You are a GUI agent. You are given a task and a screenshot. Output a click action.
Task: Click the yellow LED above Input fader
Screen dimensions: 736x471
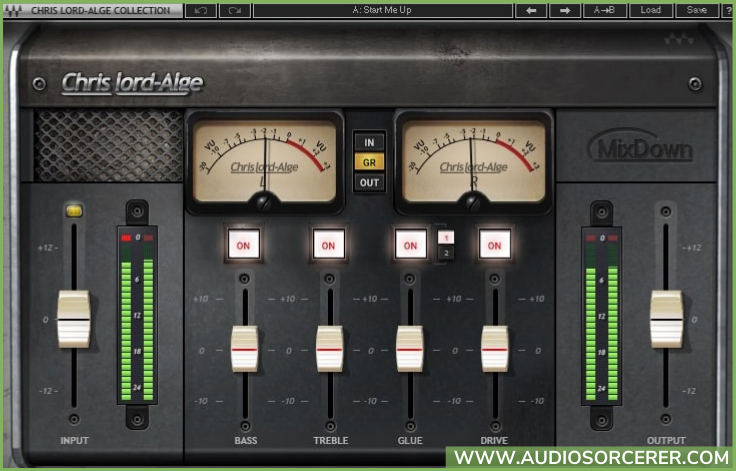74,211
